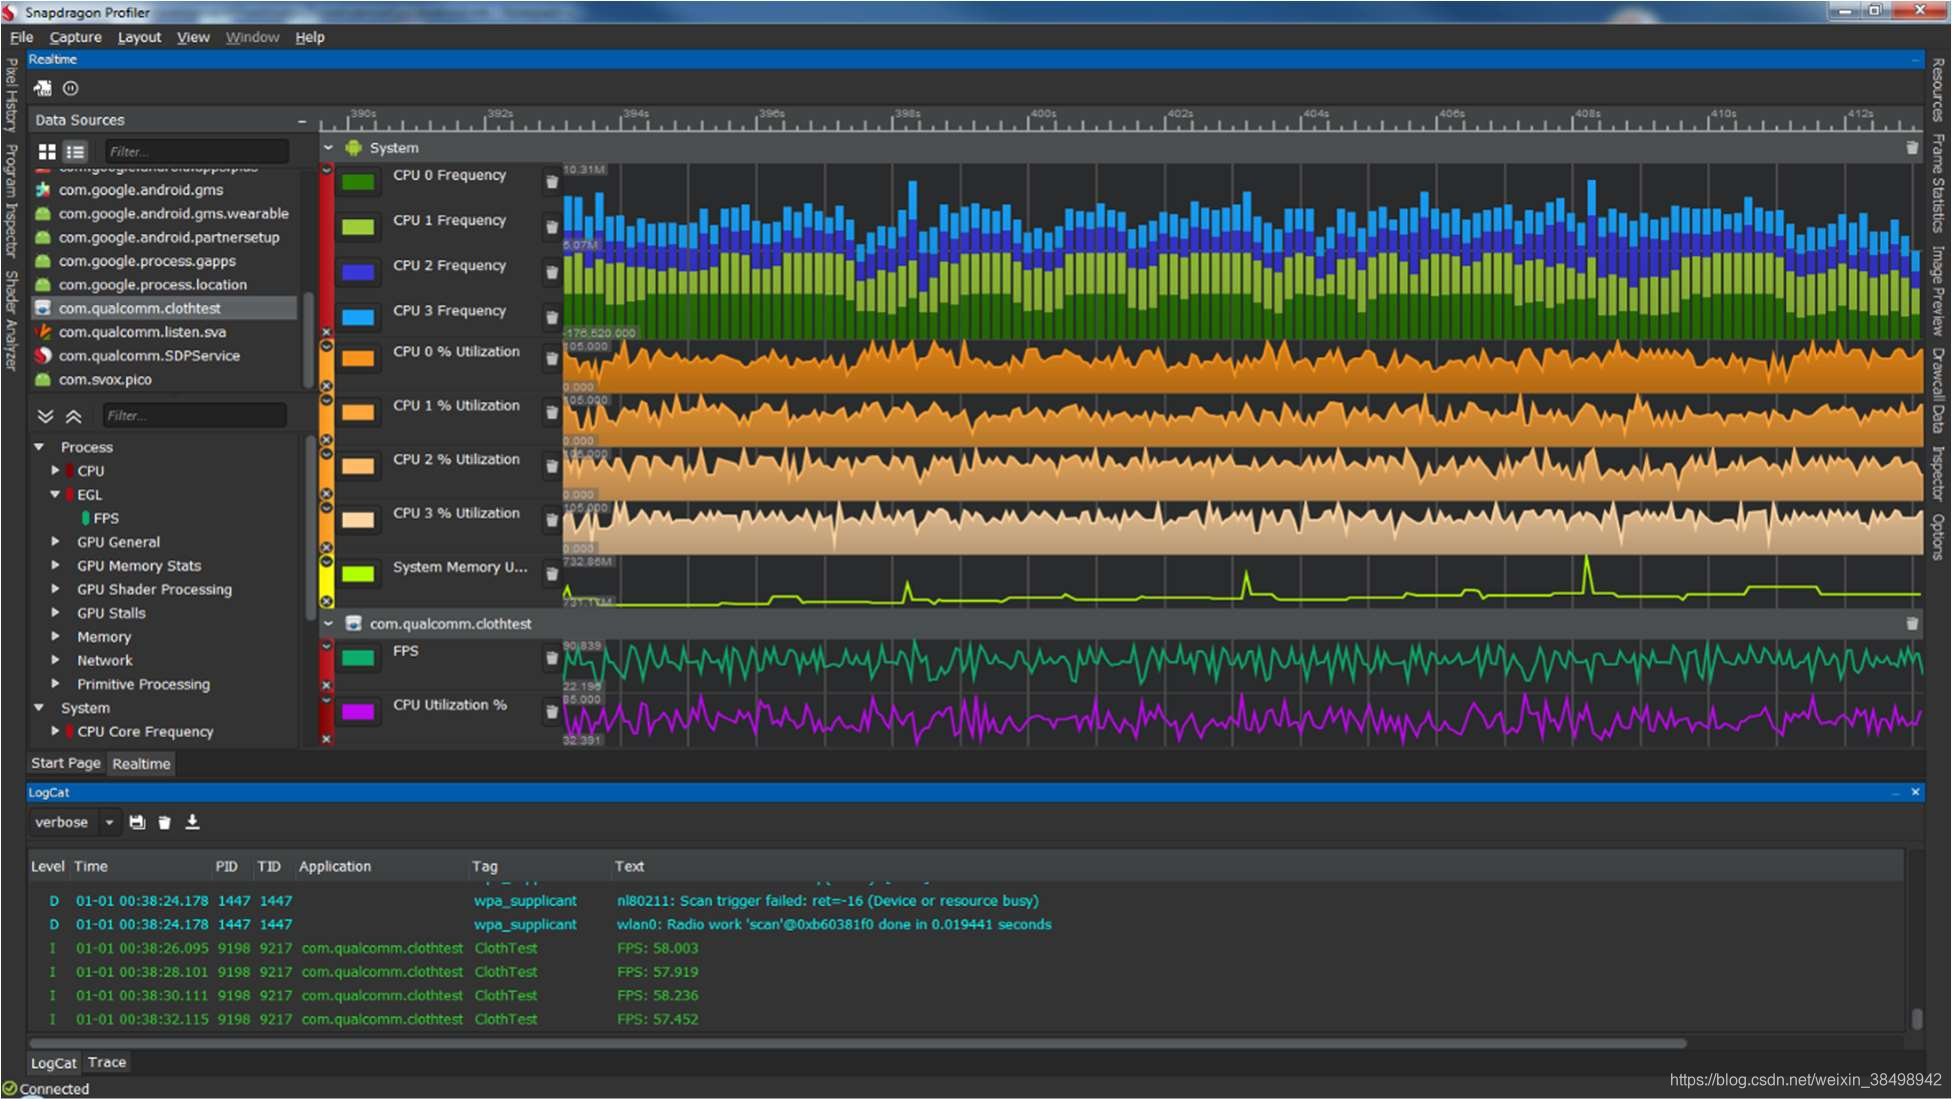Image resolution: width=1952 pixels, height=1099 pixels.
Task: Sort LogCat by the Time column
Action: point(91,867)
